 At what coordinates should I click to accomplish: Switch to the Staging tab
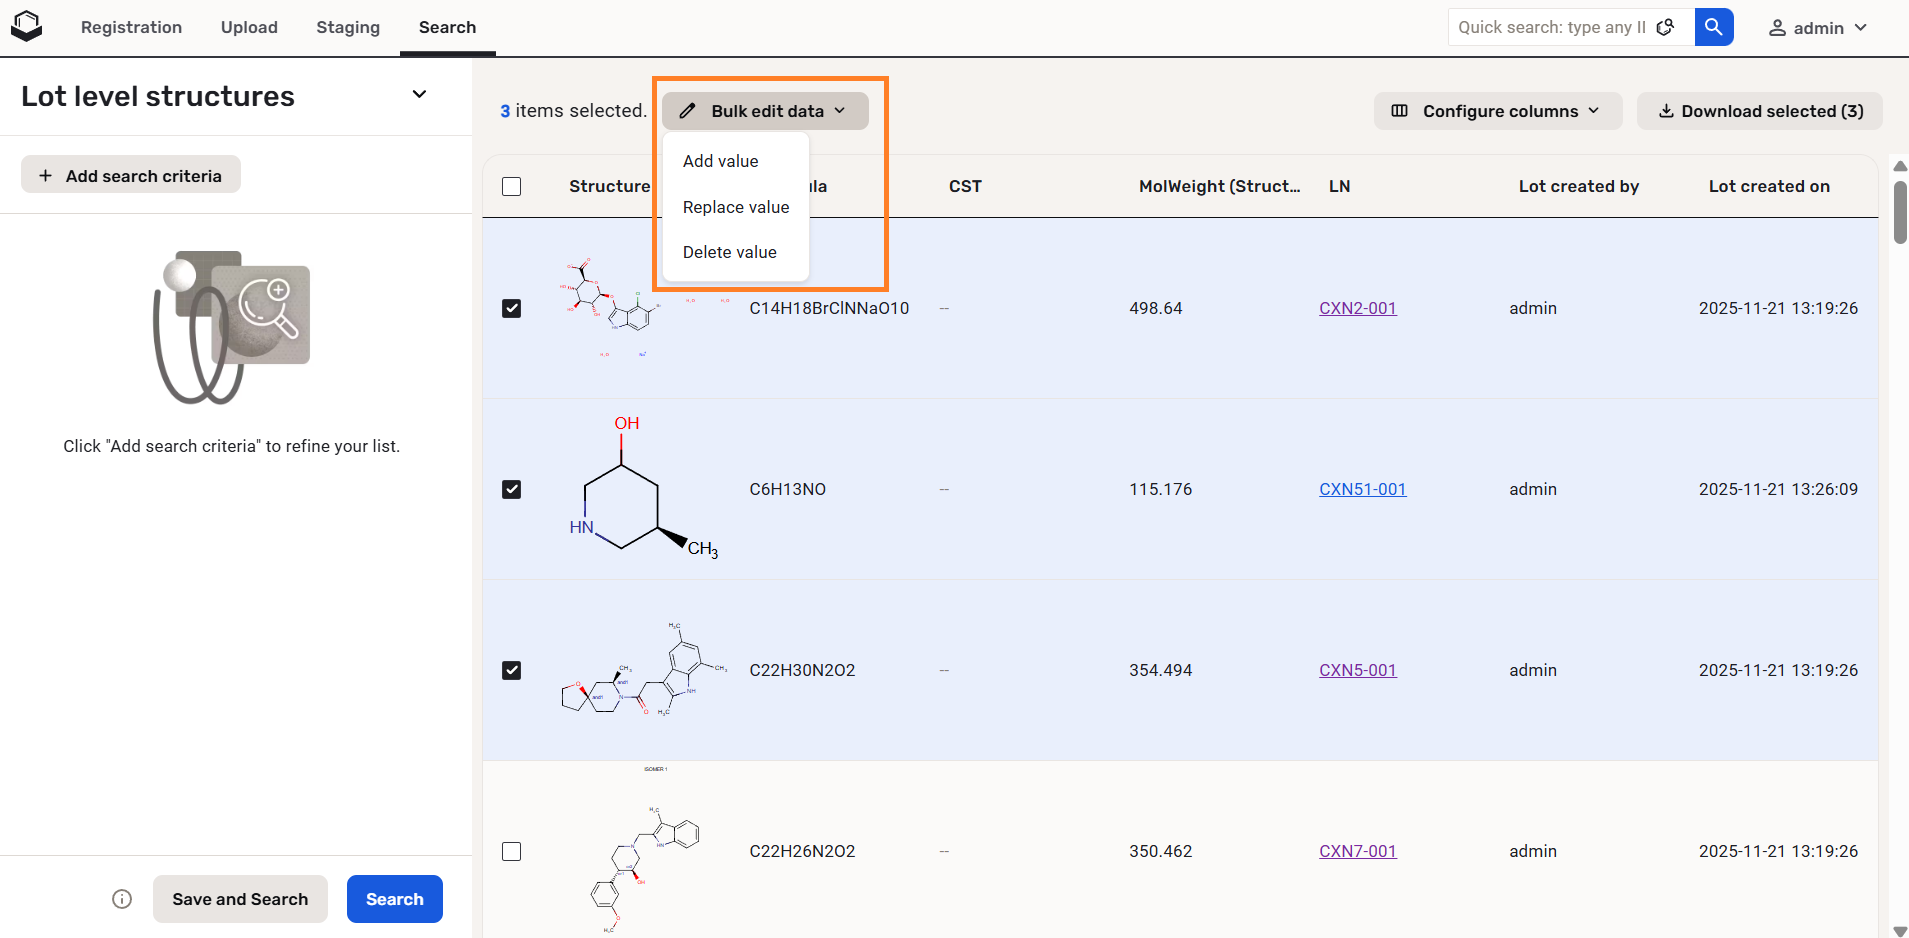[348, 28]
